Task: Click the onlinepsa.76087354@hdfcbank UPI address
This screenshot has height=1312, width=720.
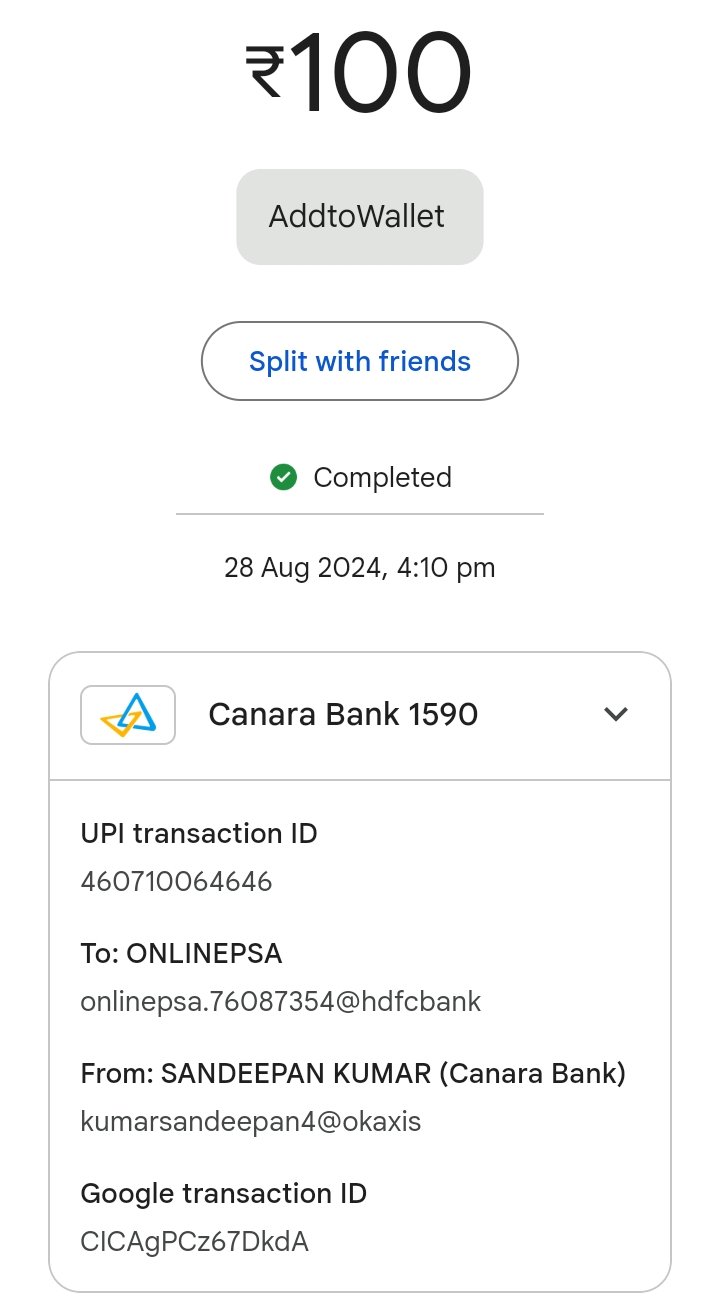Action: [281, 1001]
